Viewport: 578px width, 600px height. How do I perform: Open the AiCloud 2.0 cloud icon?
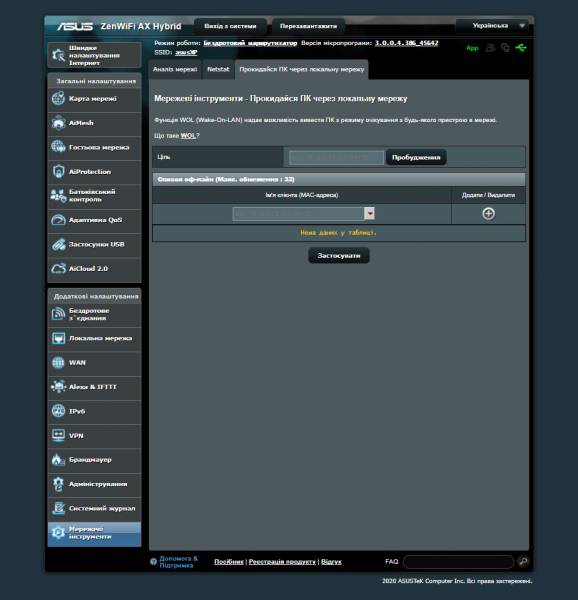58,269
